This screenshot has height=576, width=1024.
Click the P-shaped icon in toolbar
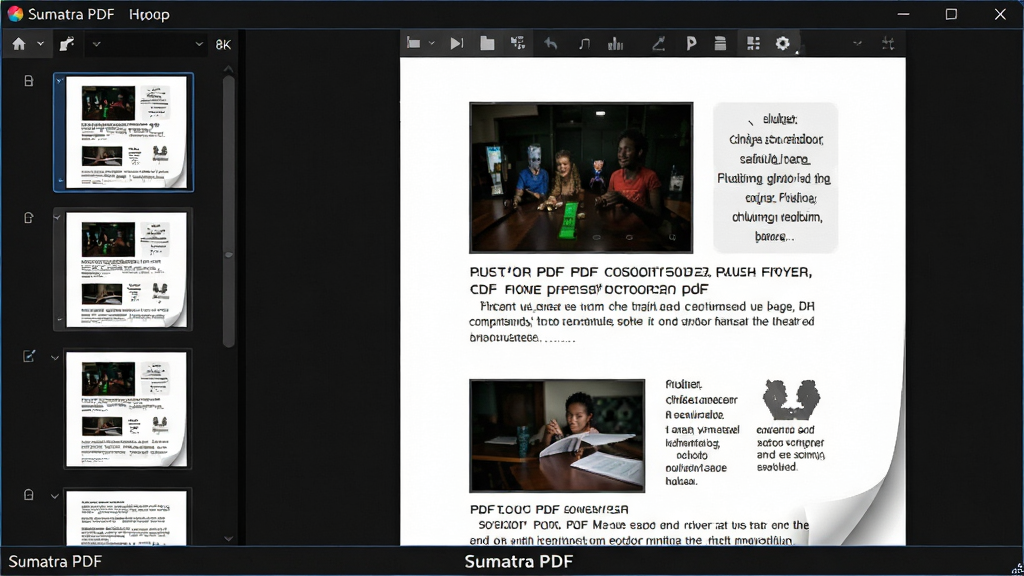click(x=691, y=43)
